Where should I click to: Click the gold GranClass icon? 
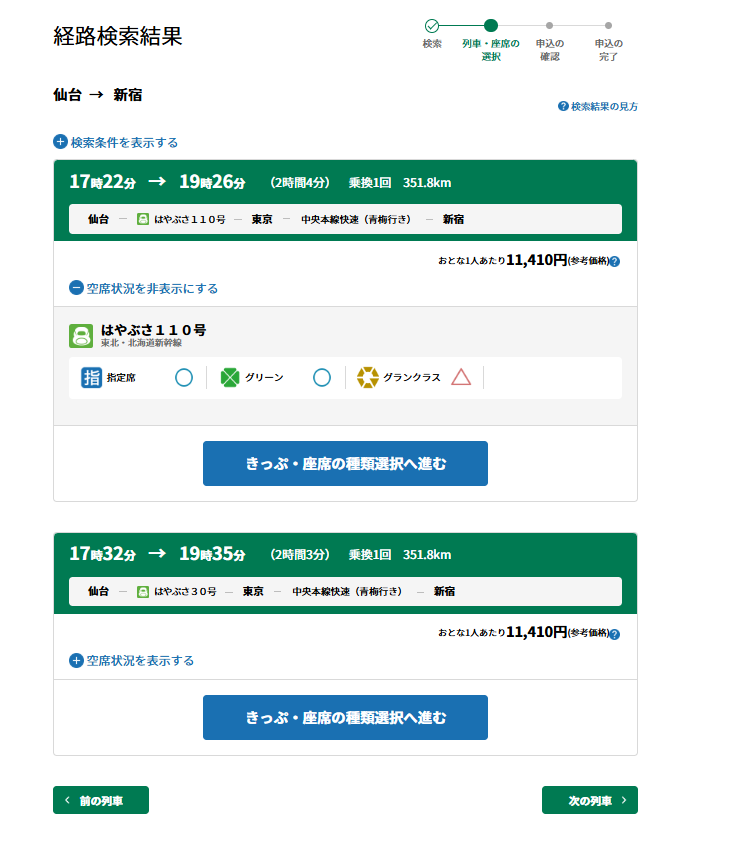tap(368, 377)
